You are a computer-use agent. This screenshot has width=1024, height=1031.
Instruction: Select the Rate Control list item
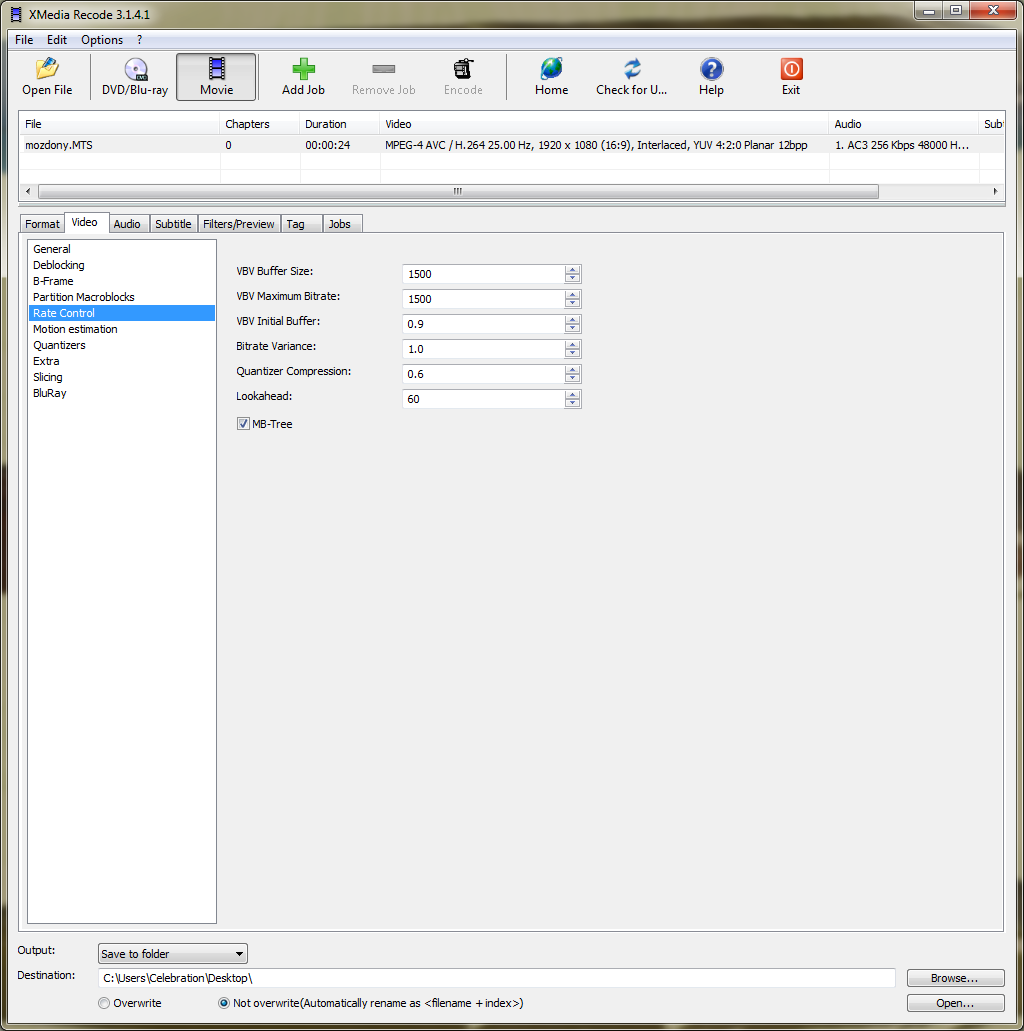tap(122, 313)
